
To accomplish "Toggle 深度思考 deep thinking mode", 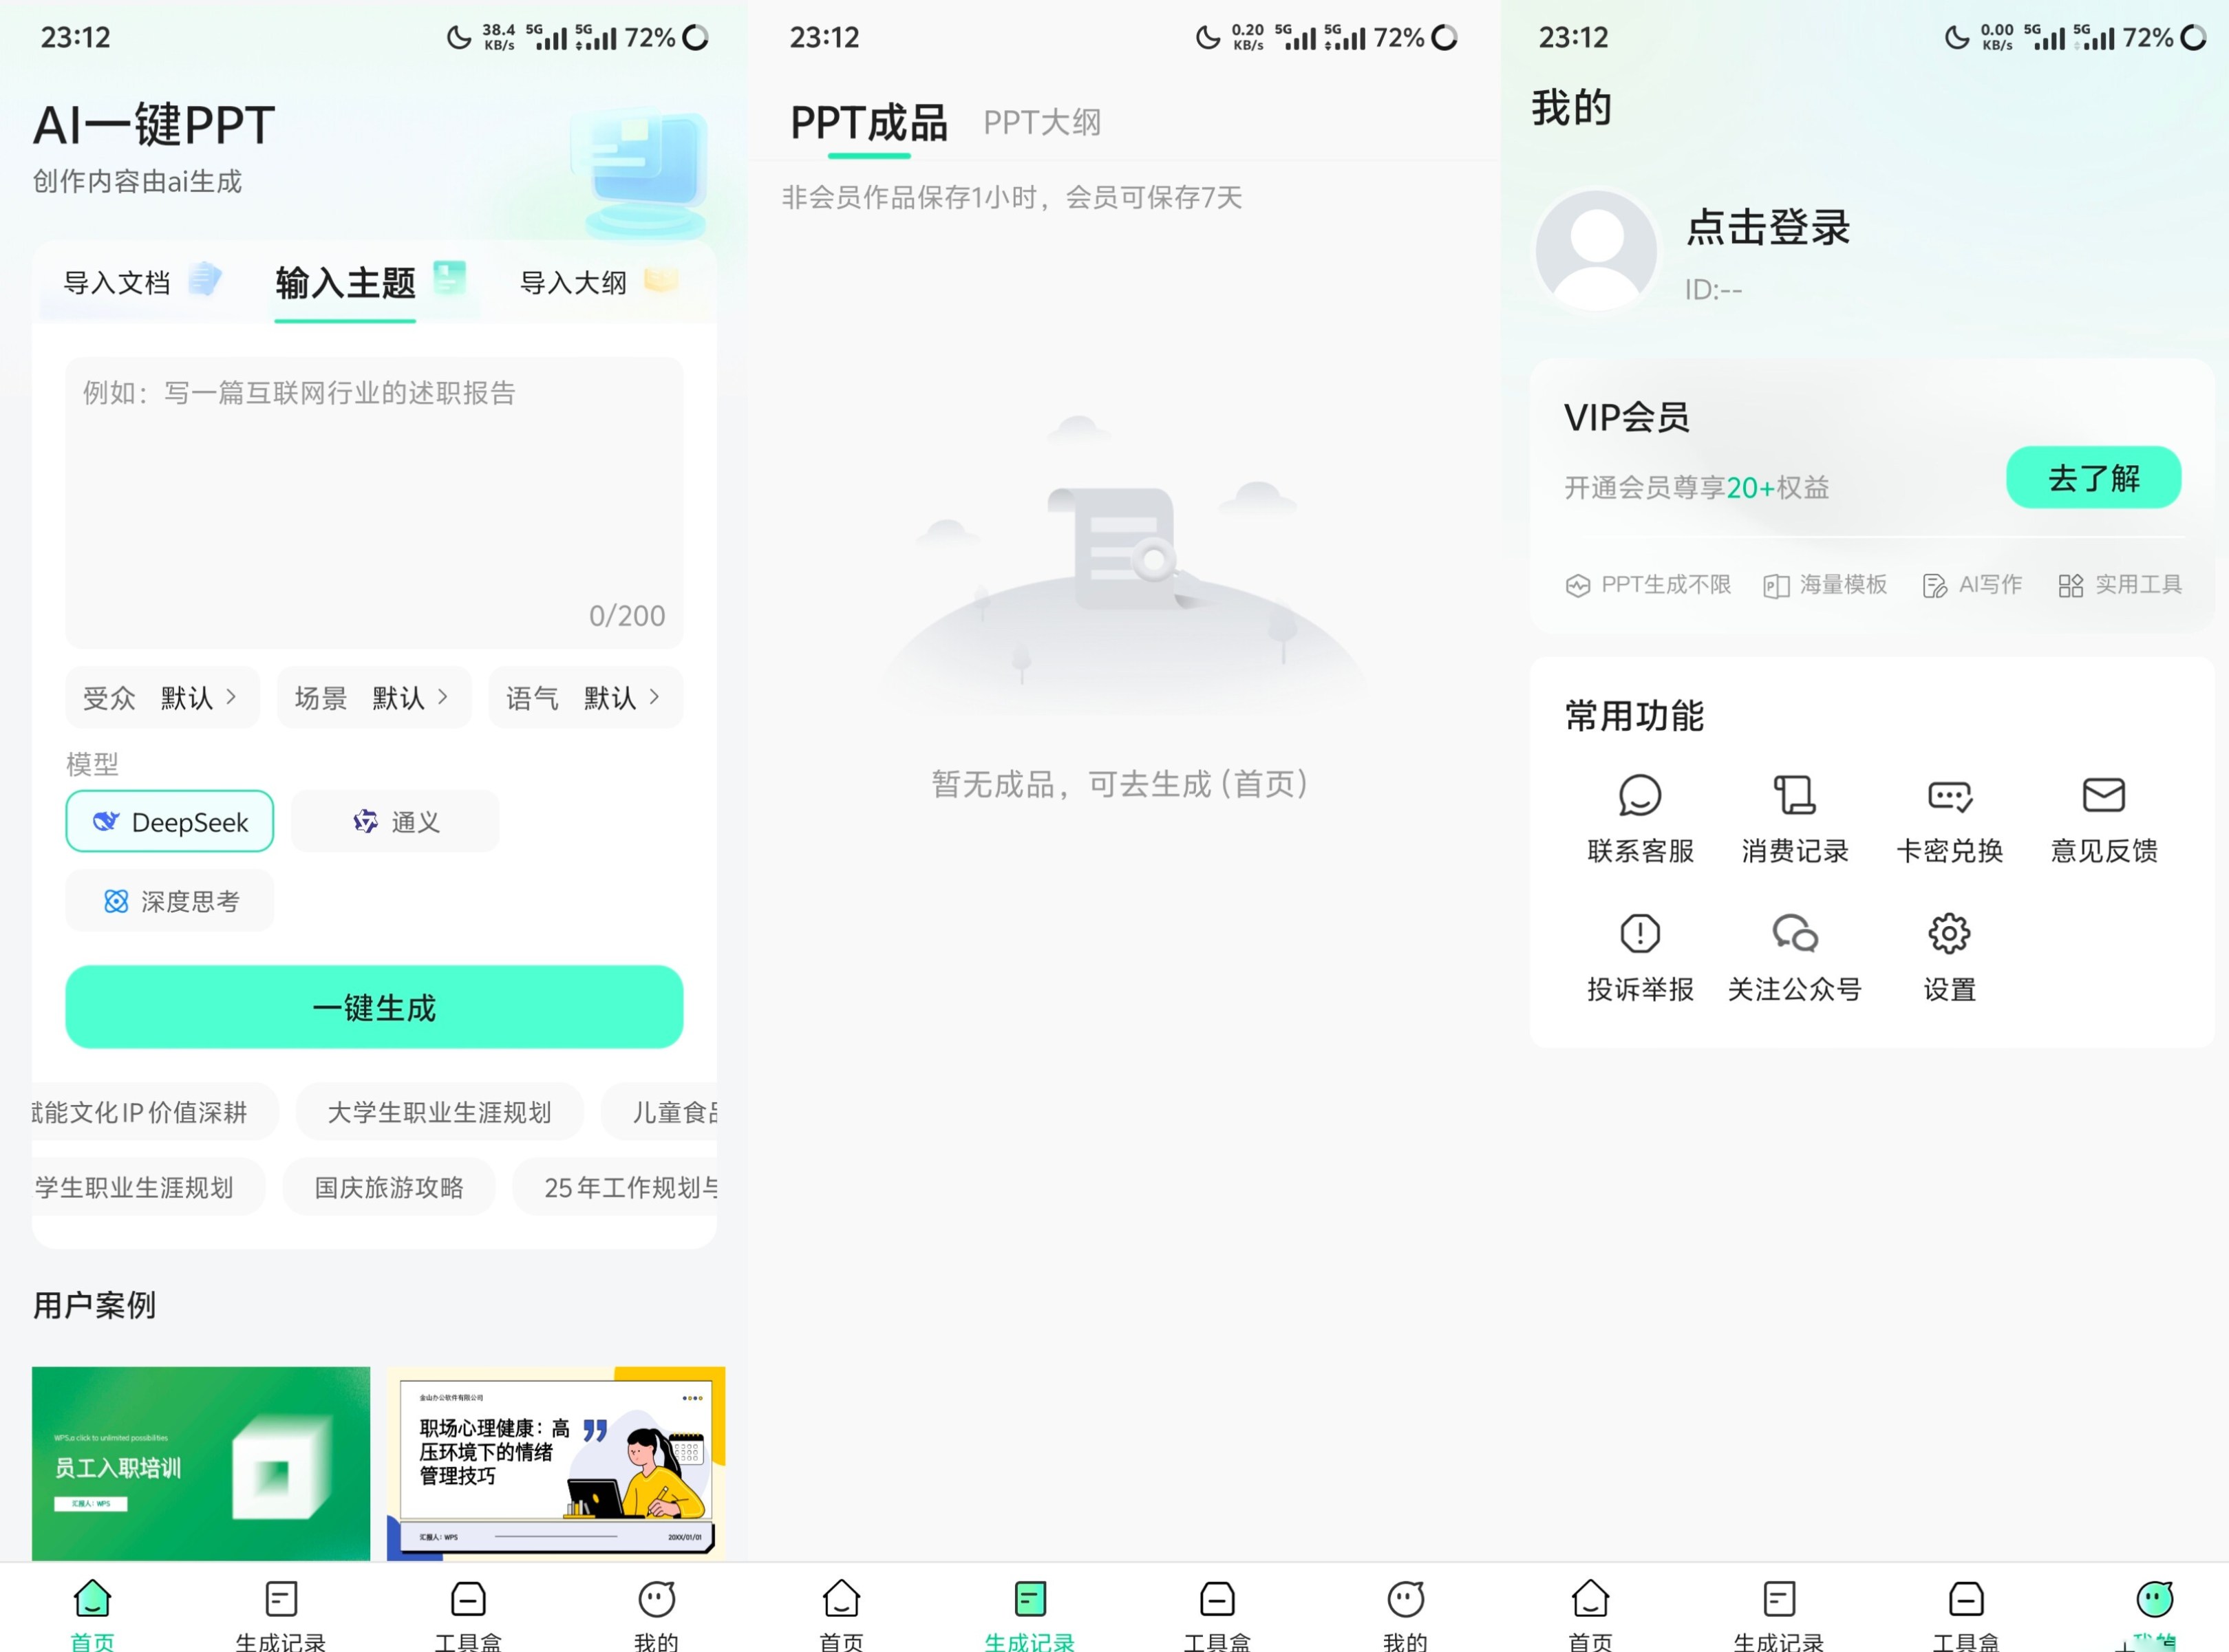I will 170,902.
